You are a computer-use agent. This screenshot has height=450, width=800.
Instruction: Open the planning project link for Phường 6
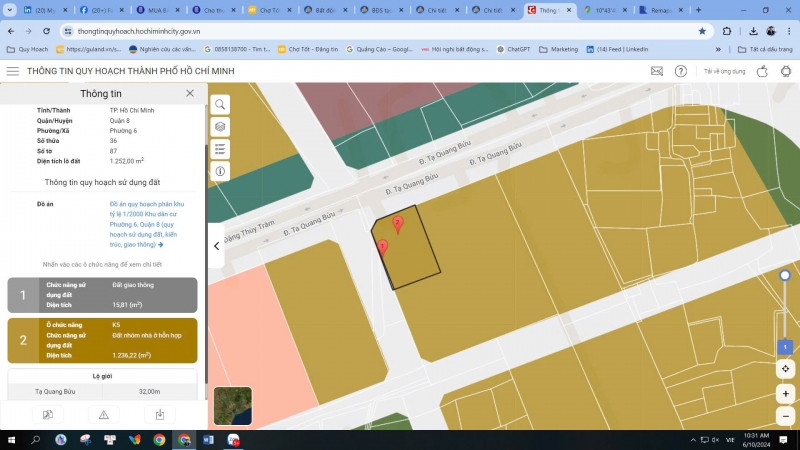134,224
